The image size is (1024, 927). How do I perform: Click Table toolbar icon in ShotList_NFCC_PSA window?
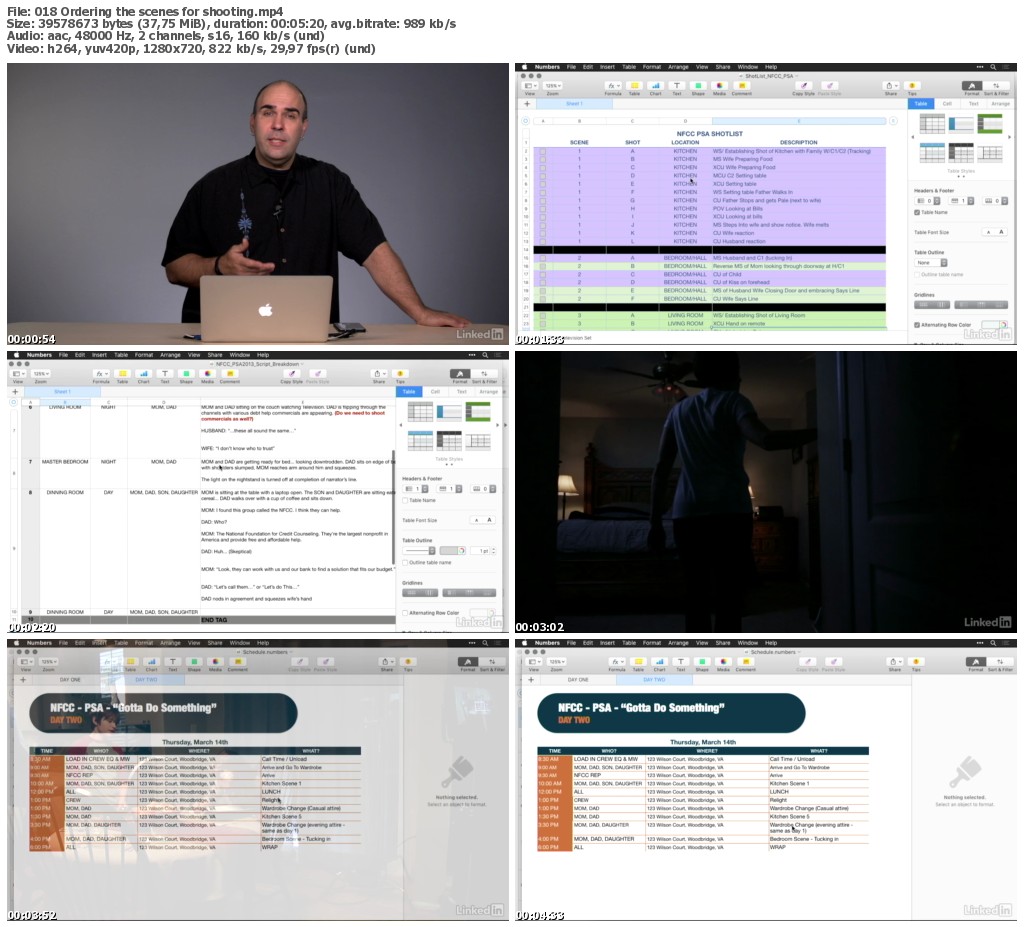tap(634, 86)
